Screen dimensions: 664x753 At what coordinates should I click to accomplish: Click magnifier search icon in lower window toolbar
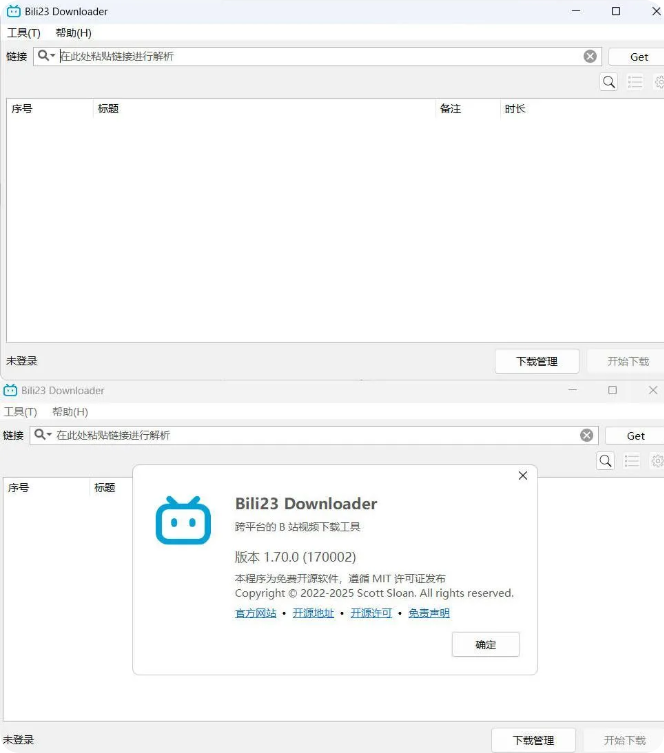605,461
